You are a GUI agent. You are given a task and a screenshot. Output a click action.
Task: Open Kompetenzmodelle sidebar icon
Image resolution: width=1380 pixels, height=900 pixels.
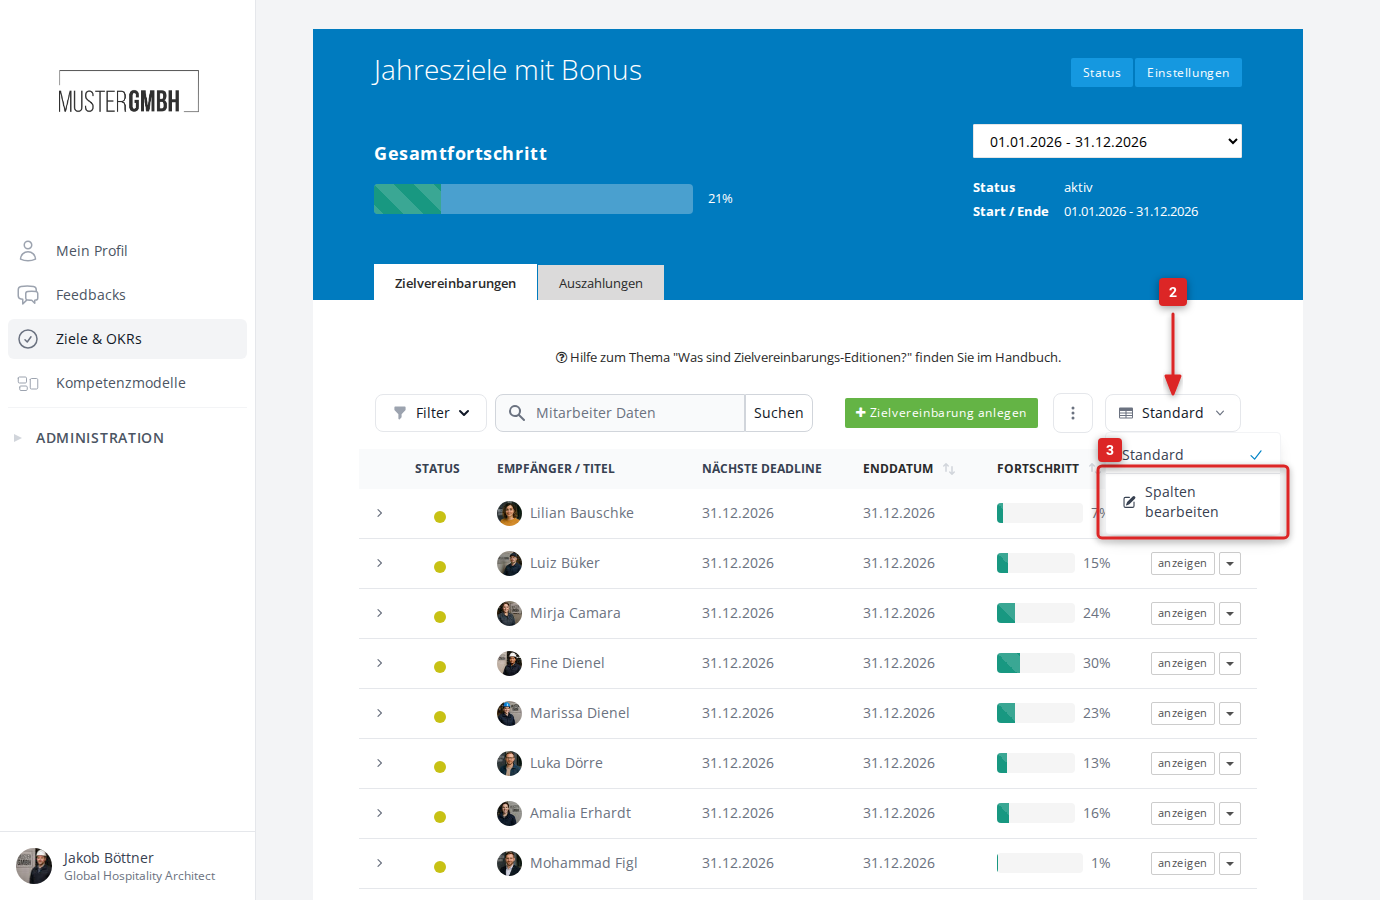tap(28, 383)
